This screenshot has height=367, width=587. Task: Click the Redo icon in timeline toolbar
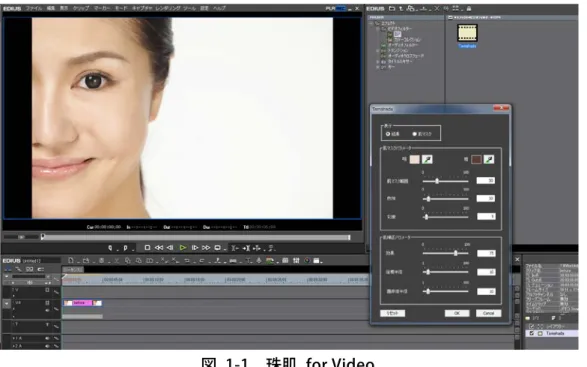tap(202, 260)
